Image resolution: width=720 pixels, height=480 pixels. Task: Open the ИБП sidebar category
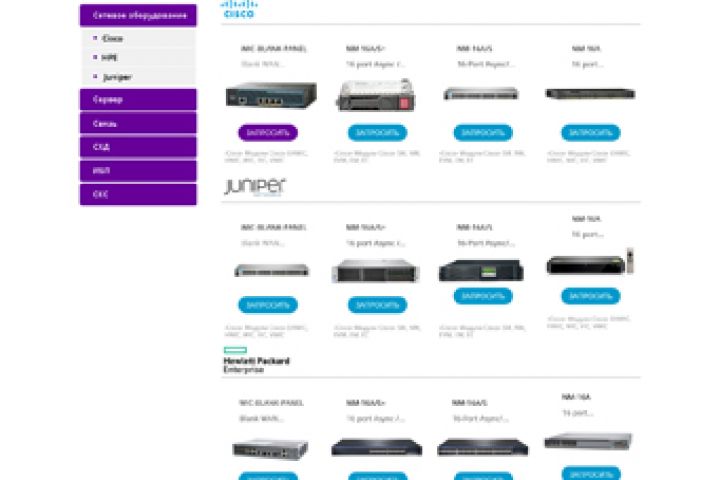click(x=138, y=171)
